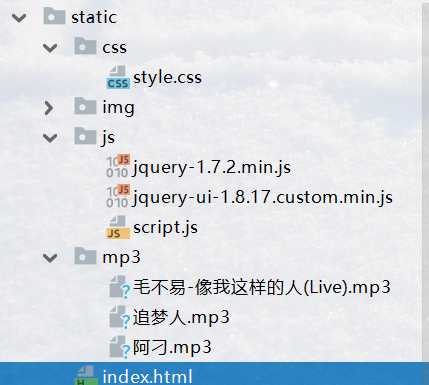
Task: Collapse the js folder chevron
Action: point(50,137)
